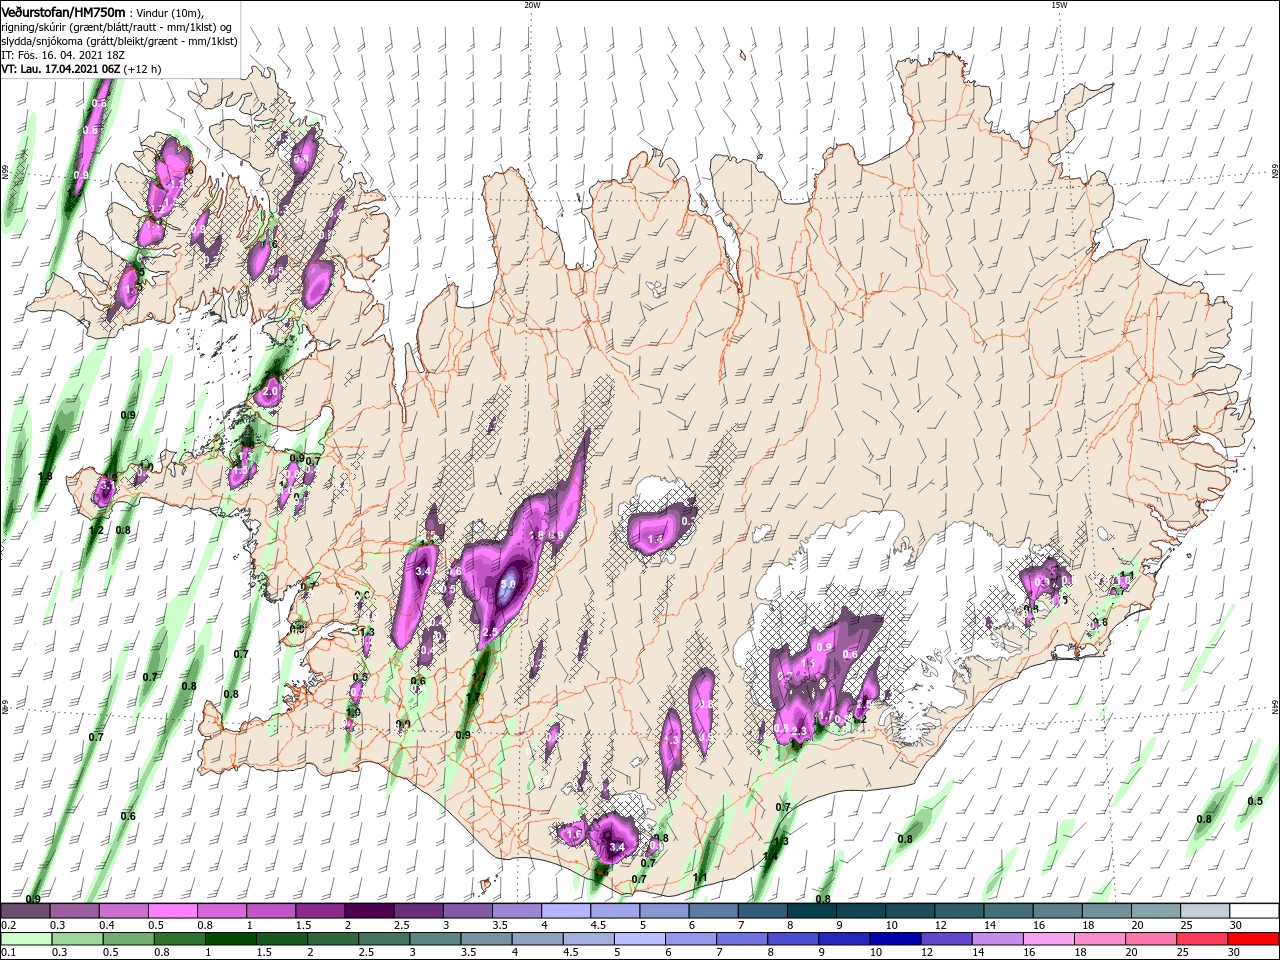Click the palest green 0.1 swatch in the lower legend
The image size is (1280, 960).
[x=25, y=939]
